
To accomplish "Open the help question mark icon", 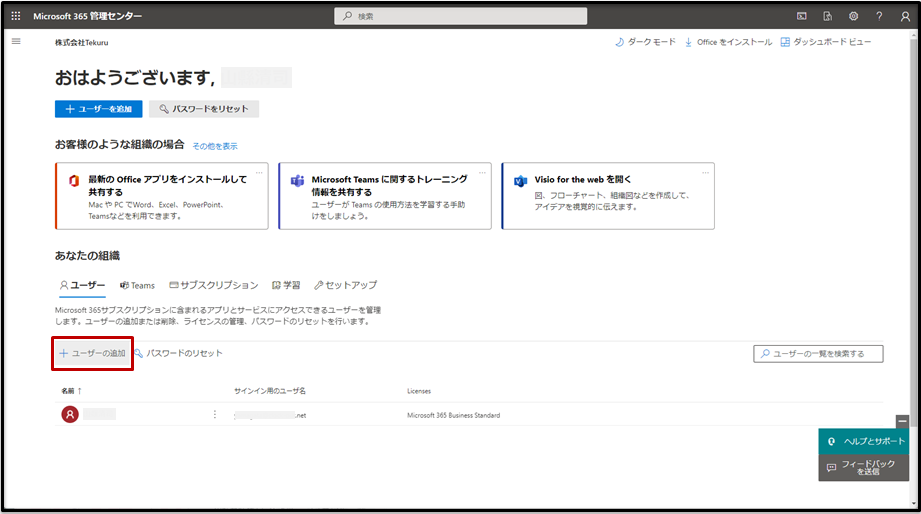I will [879, 16].
